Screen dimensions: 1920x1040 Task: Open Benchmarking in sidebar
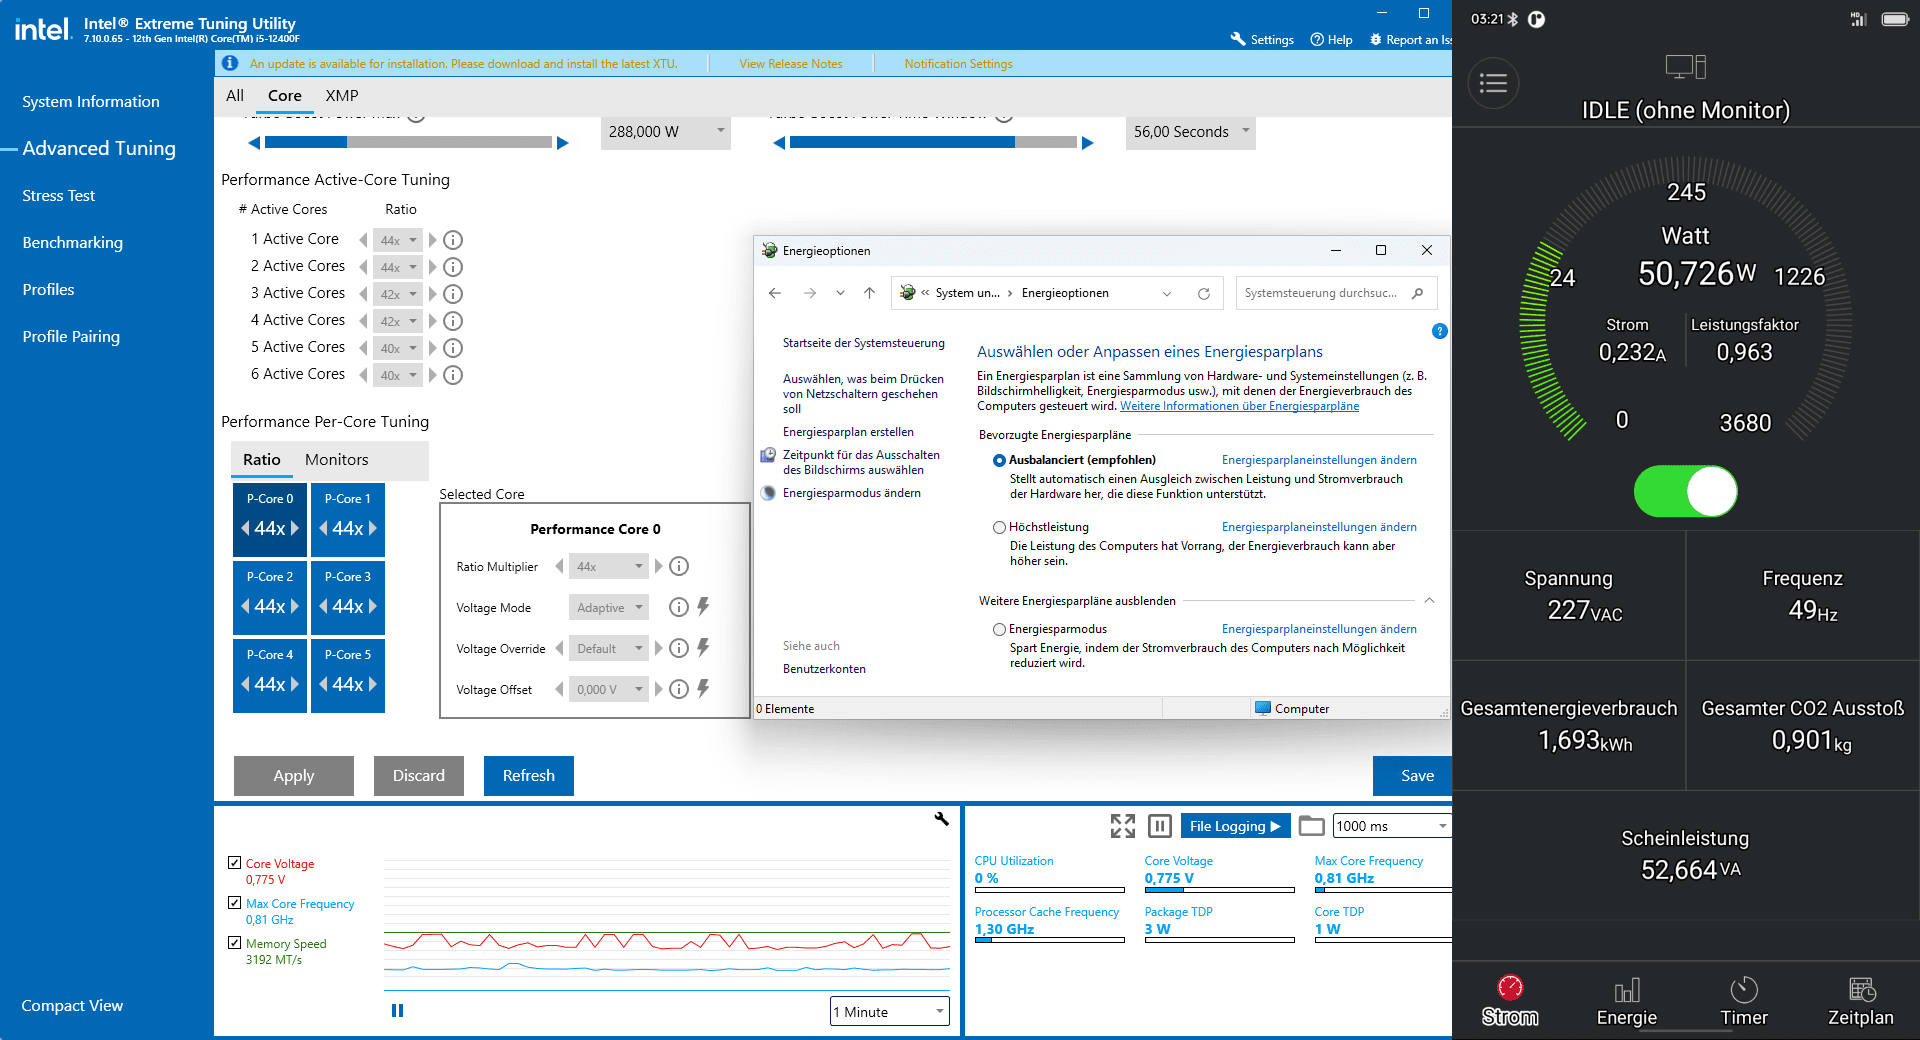73,243
